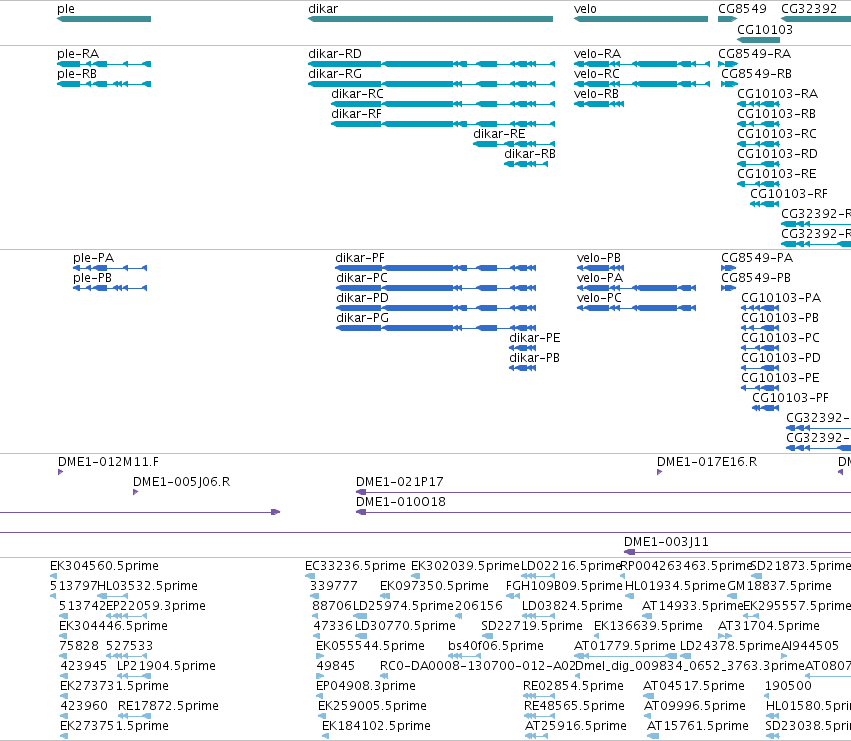Screen dimensions: 851x741
Task: Select transcript ple-RA
Action: pos(104,64)
